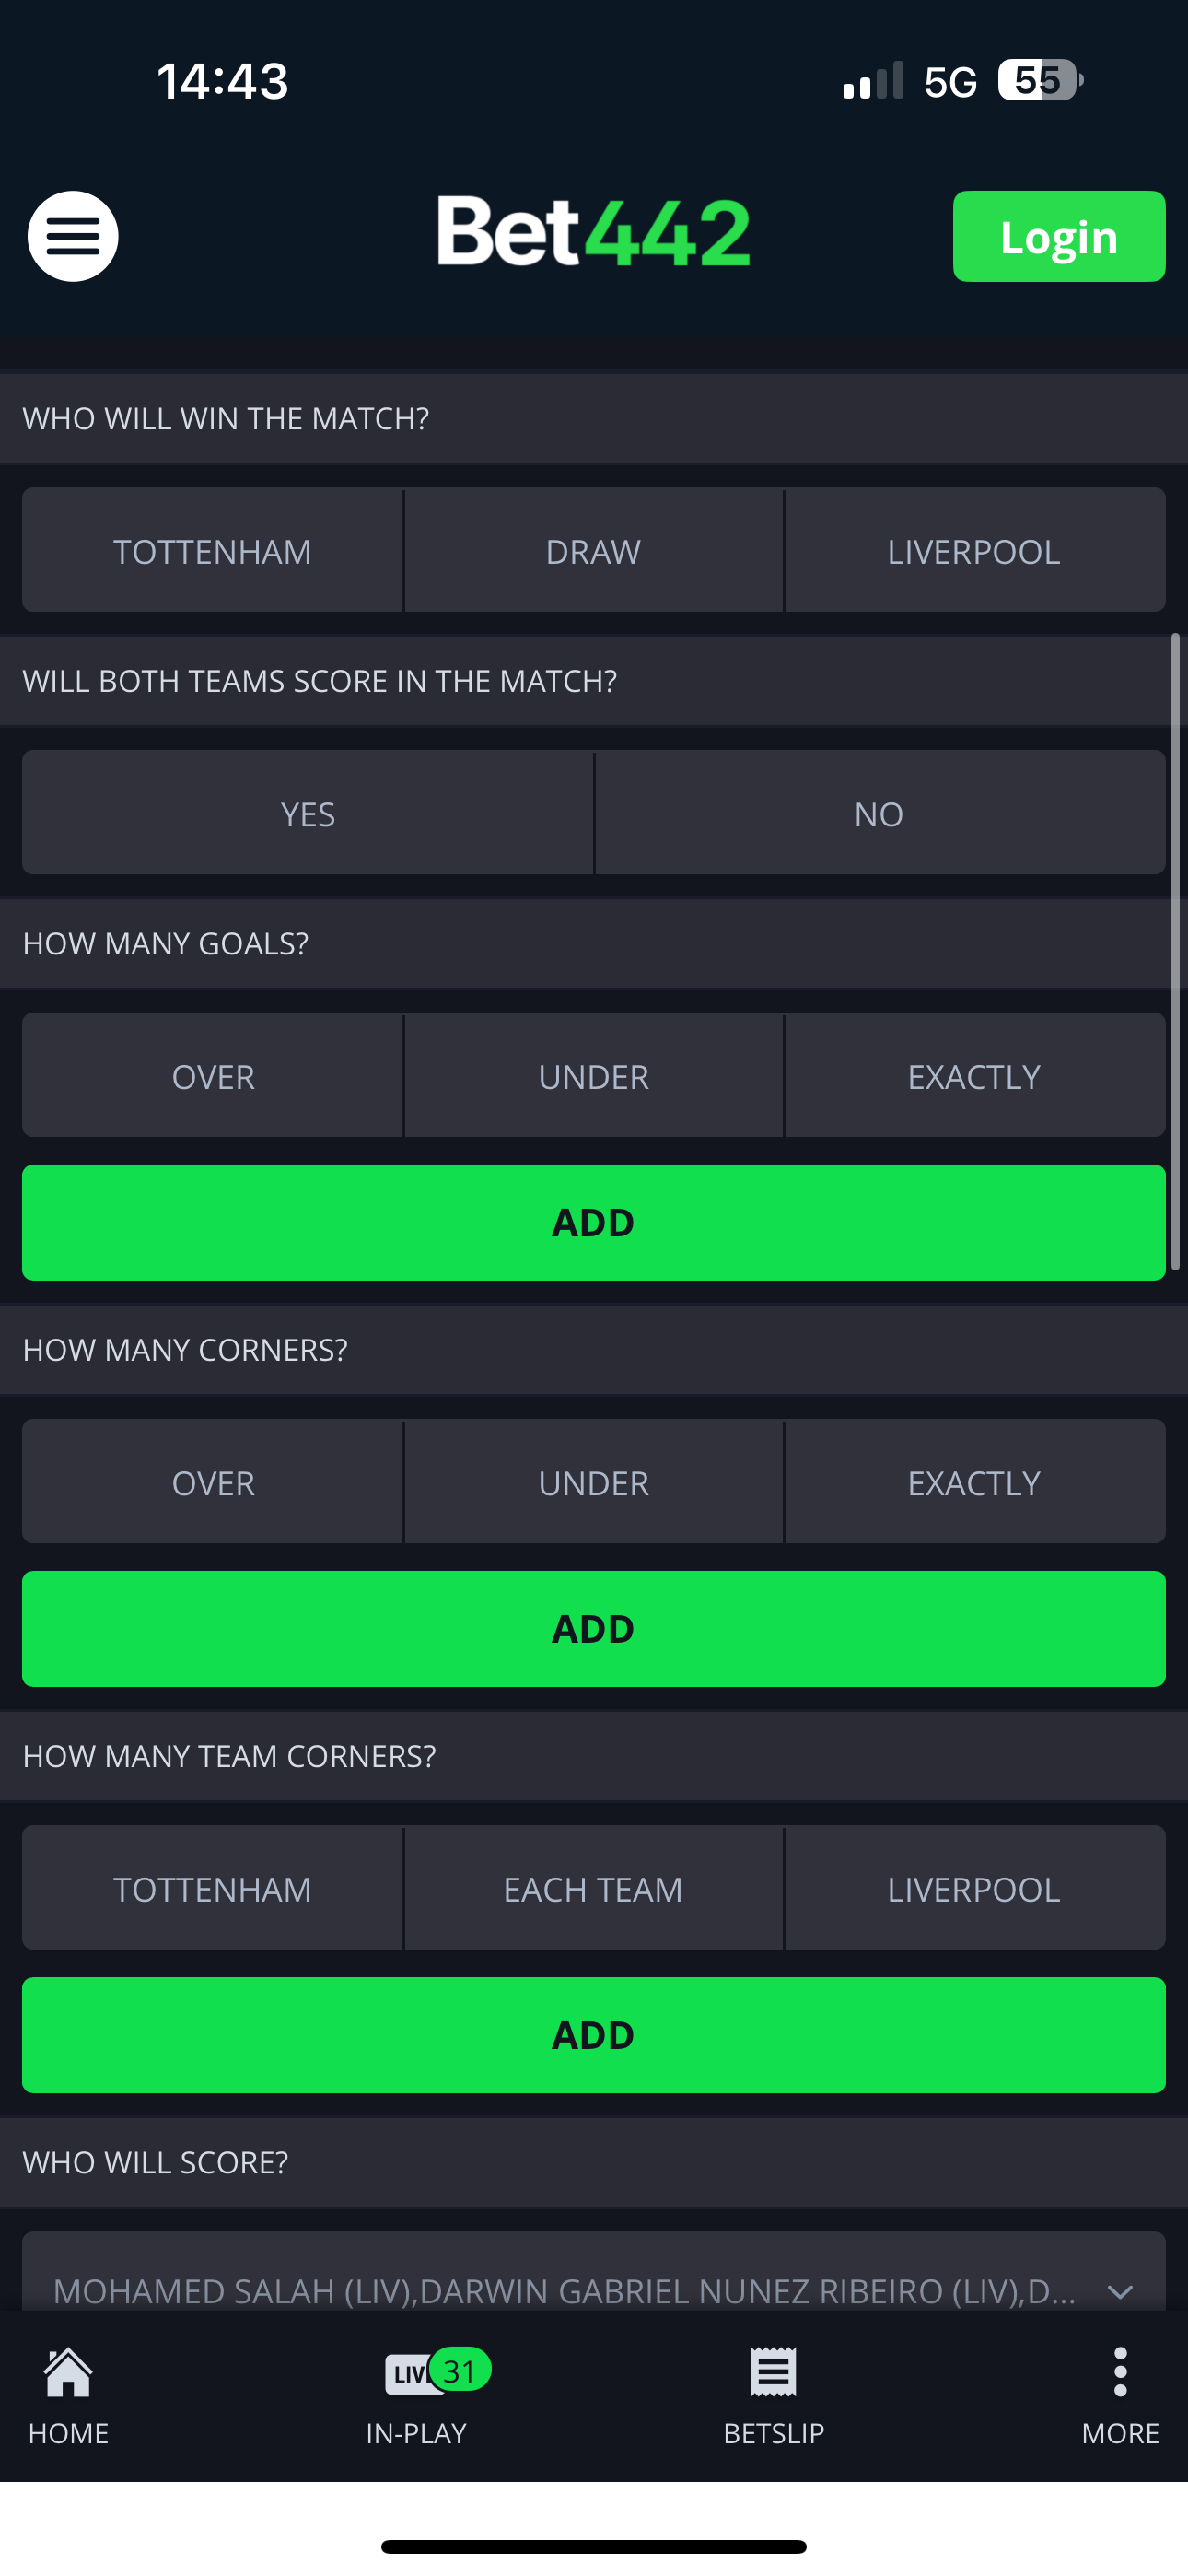Screen dimensions: 1188x2576
Task: Select NO for both teams to score
Action: coord(878,813)
